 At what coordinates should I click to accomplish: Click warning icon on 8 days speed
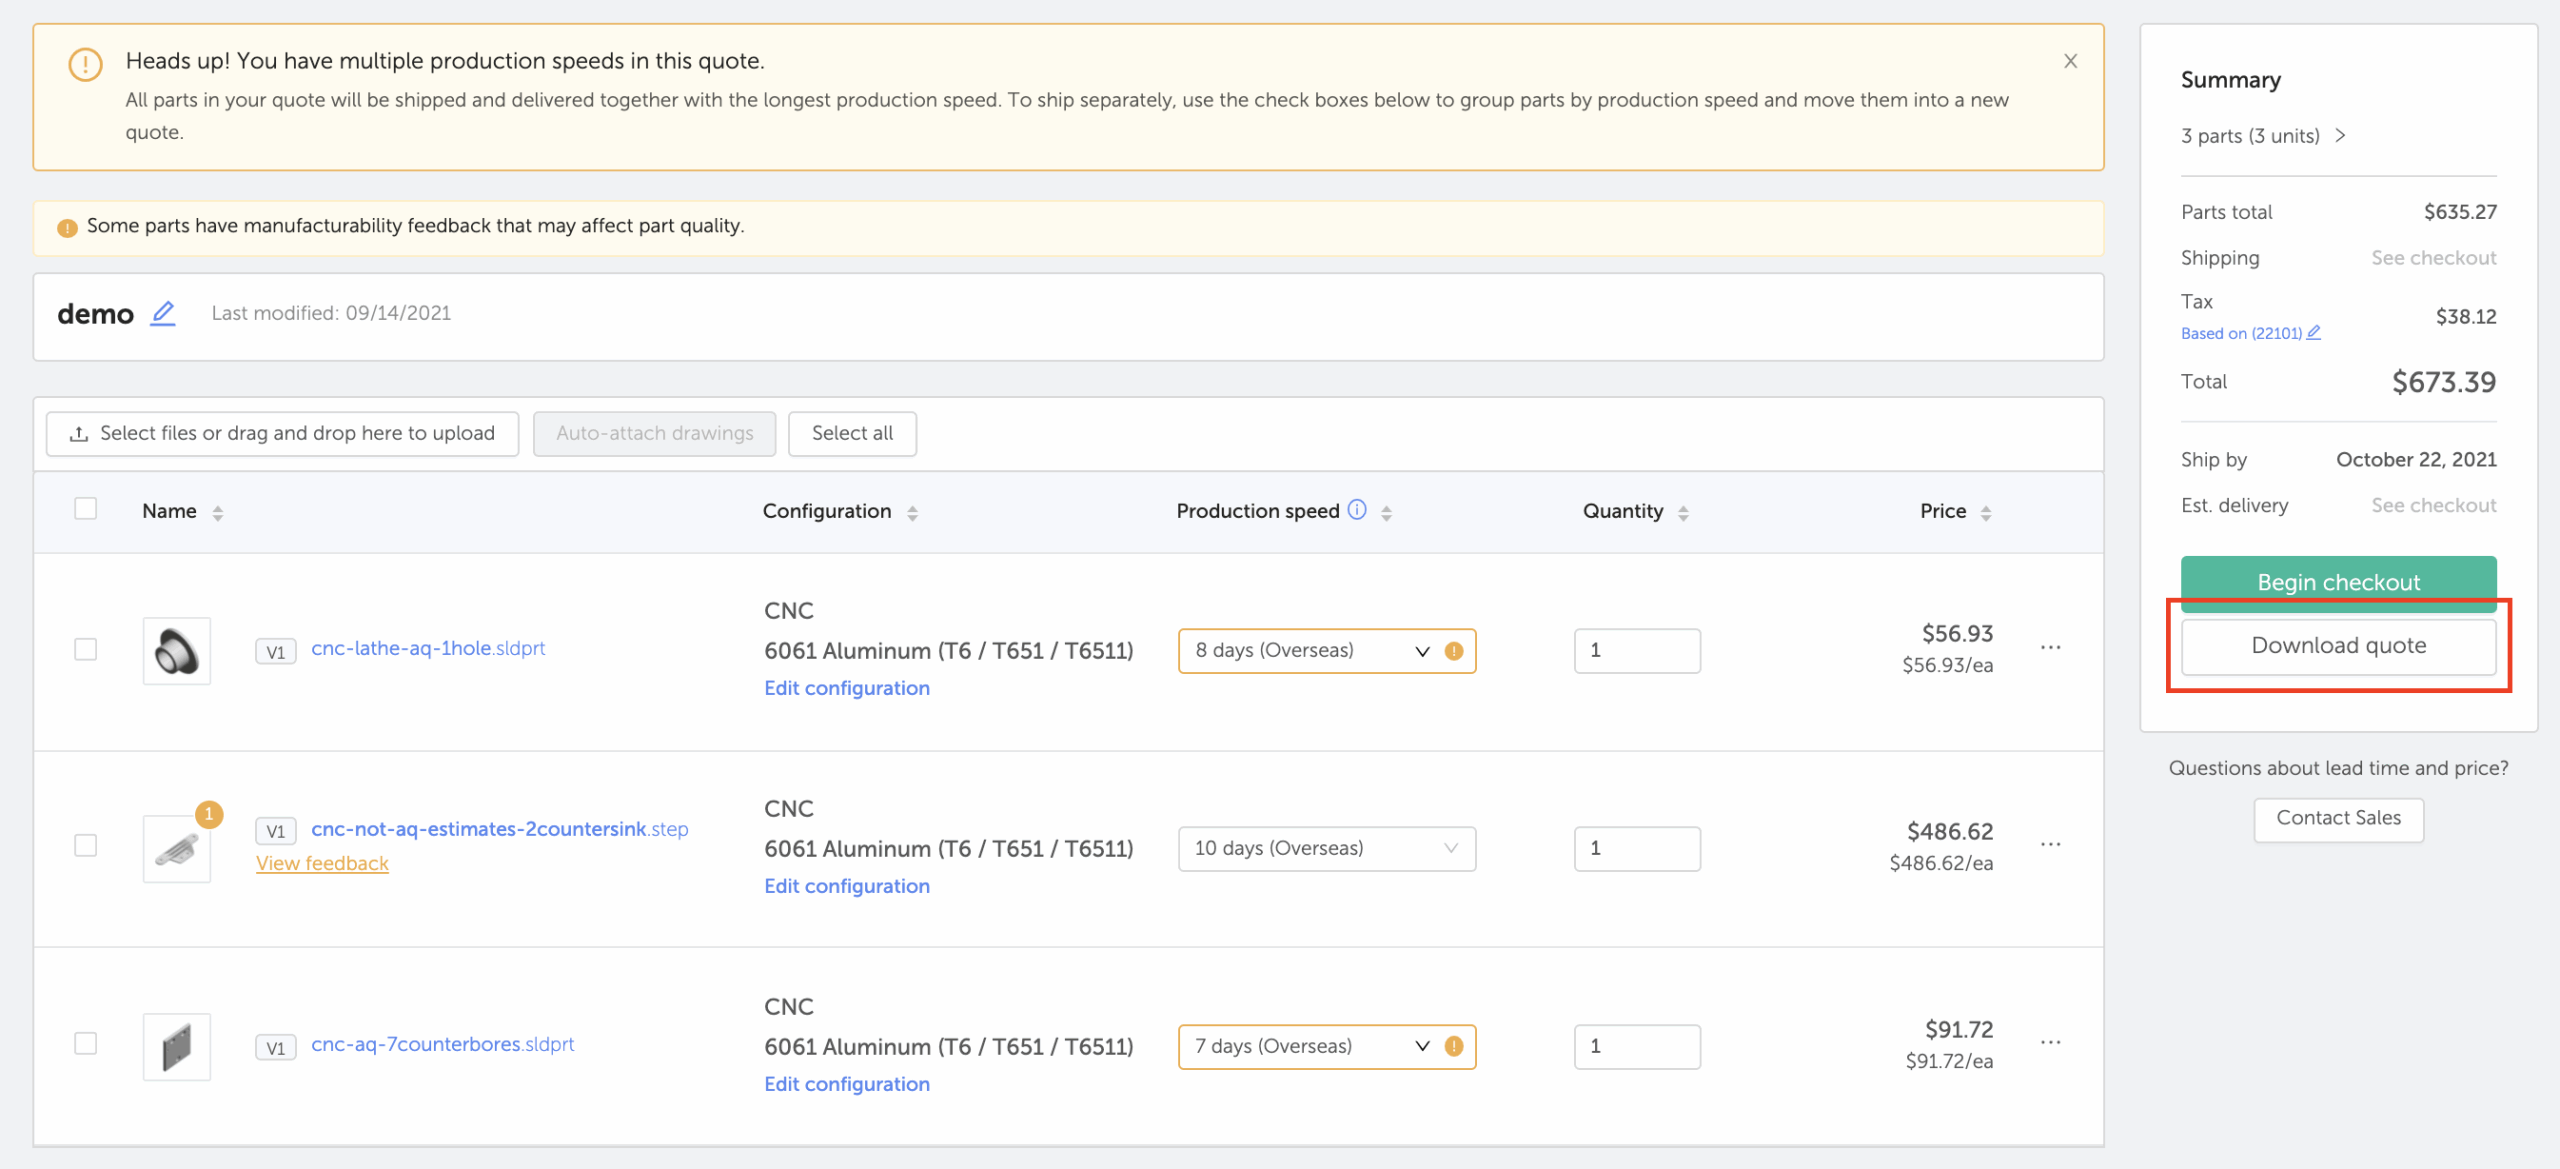[1454, 651]
